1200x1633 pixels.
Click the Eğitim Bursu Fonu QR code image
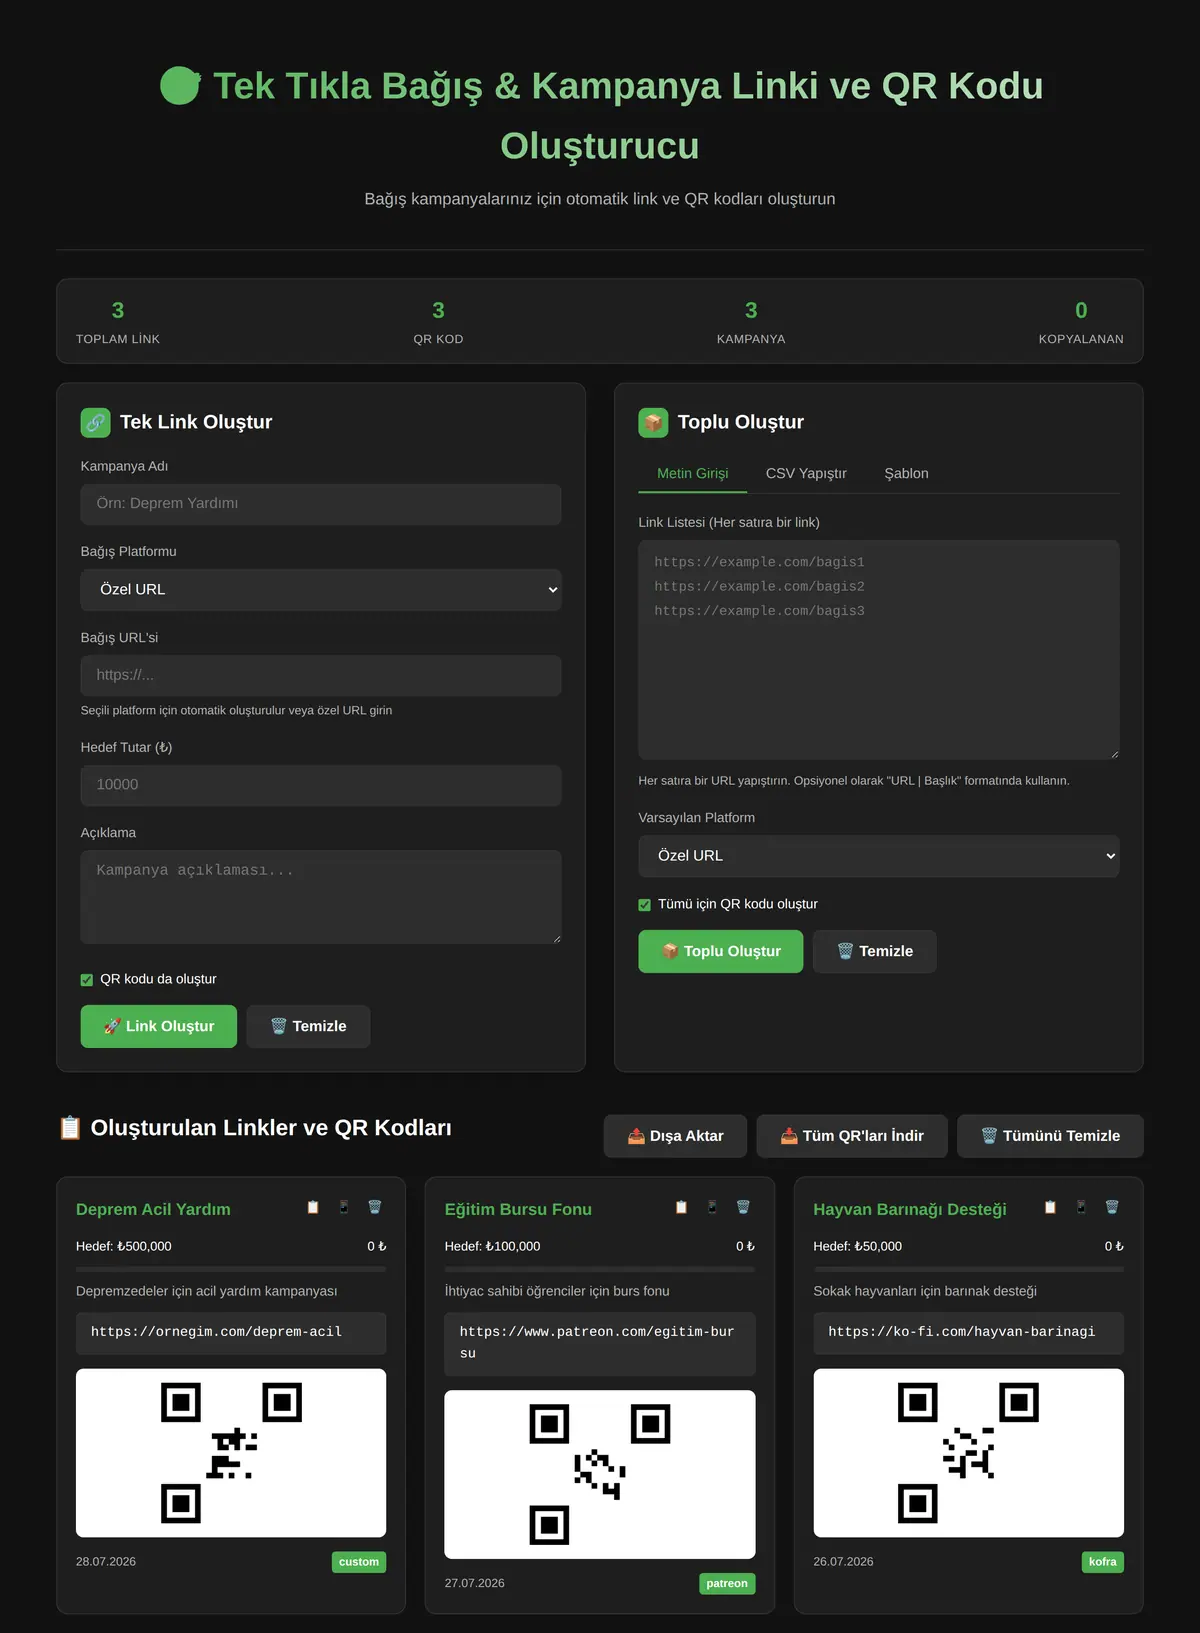(x=600, y=1474)
